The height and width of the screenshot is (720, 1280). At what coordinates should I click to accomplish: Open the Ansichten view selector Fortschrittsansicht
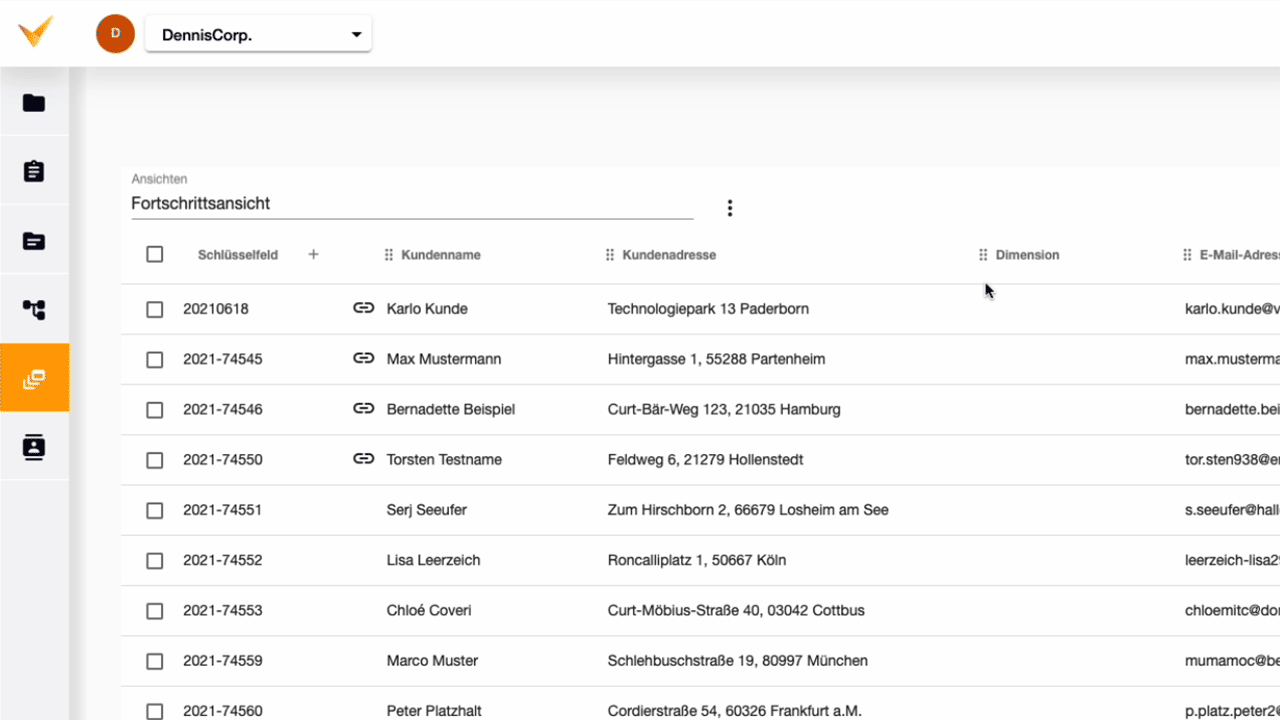pyautogui.click(x=412, y=203)
